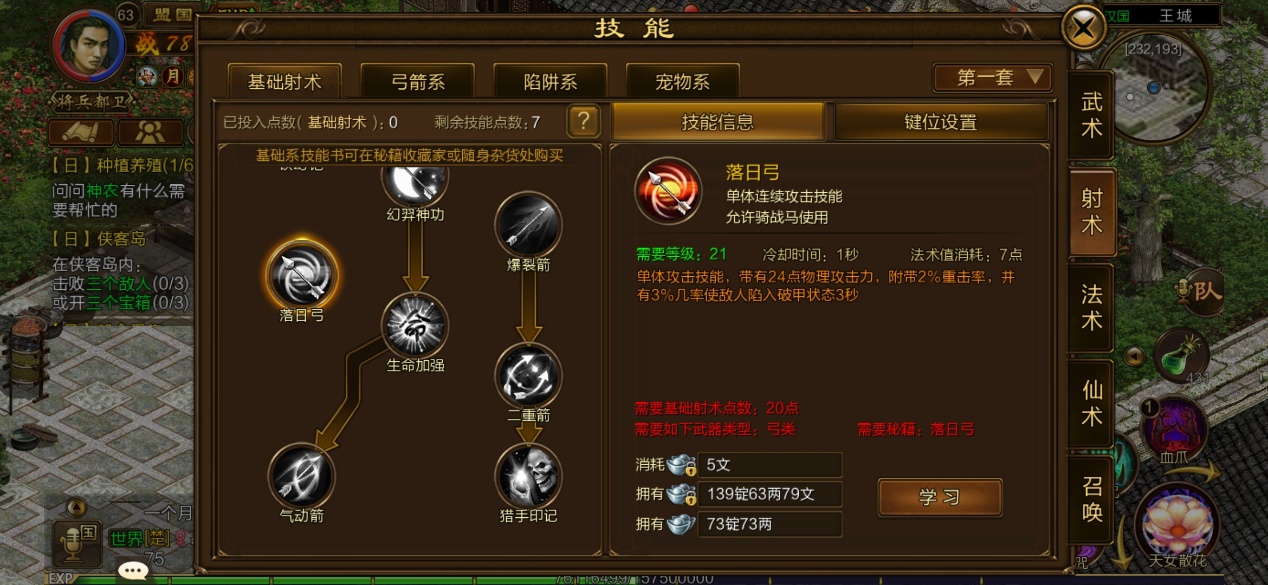Select the 召唤 side category tab

click(1091, 499)
